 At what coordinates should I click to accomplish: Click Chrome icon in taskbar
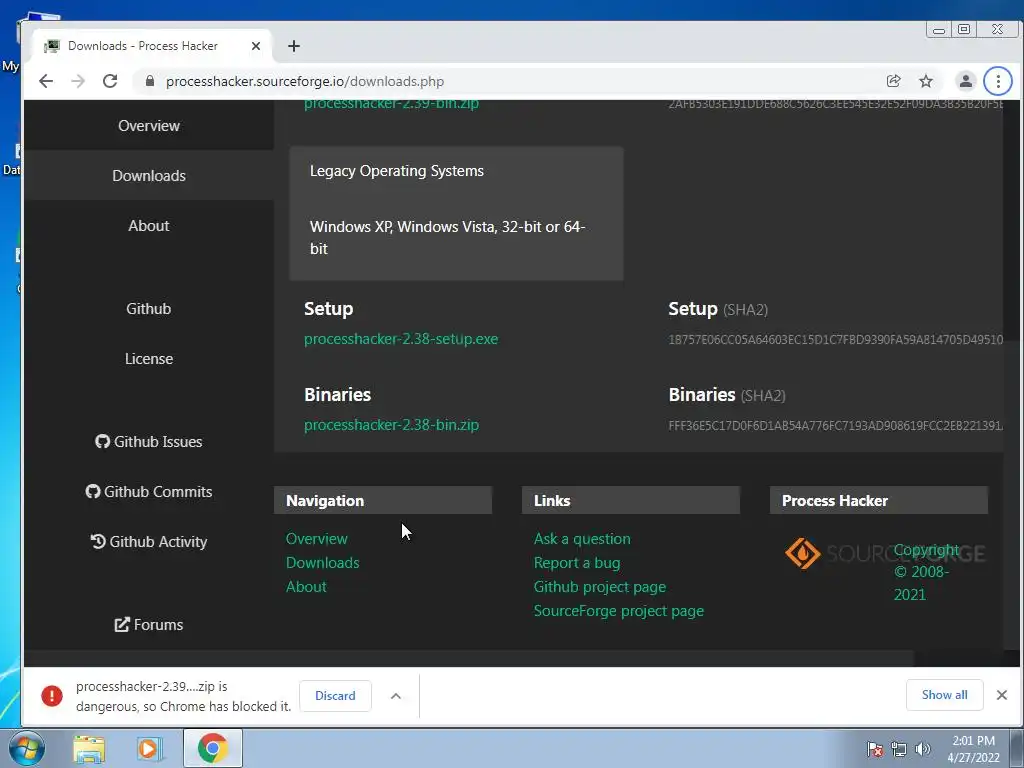click(212, 748)
